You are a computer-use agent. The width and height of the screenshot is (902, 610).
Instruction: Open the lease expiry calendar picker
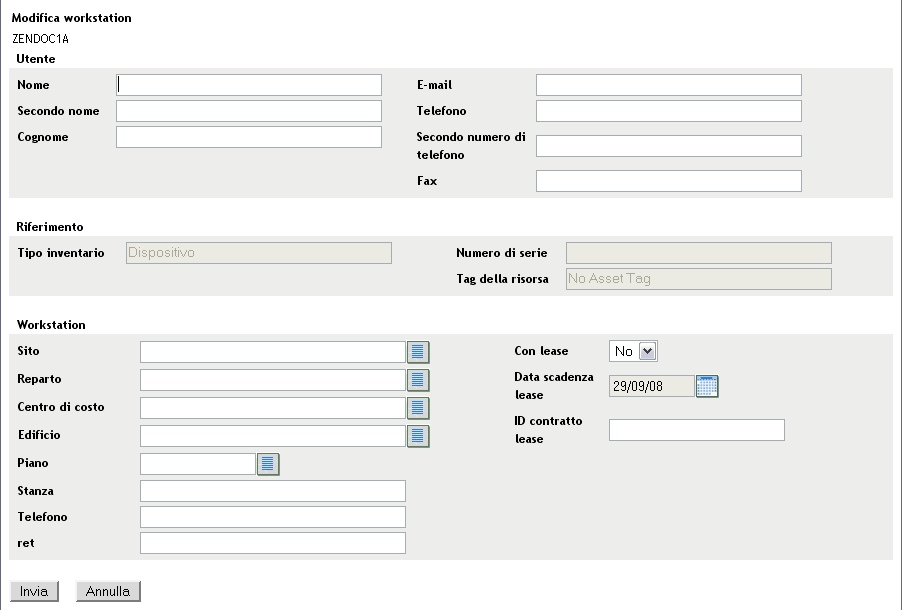pyautogui.click(x=708, y=386)
